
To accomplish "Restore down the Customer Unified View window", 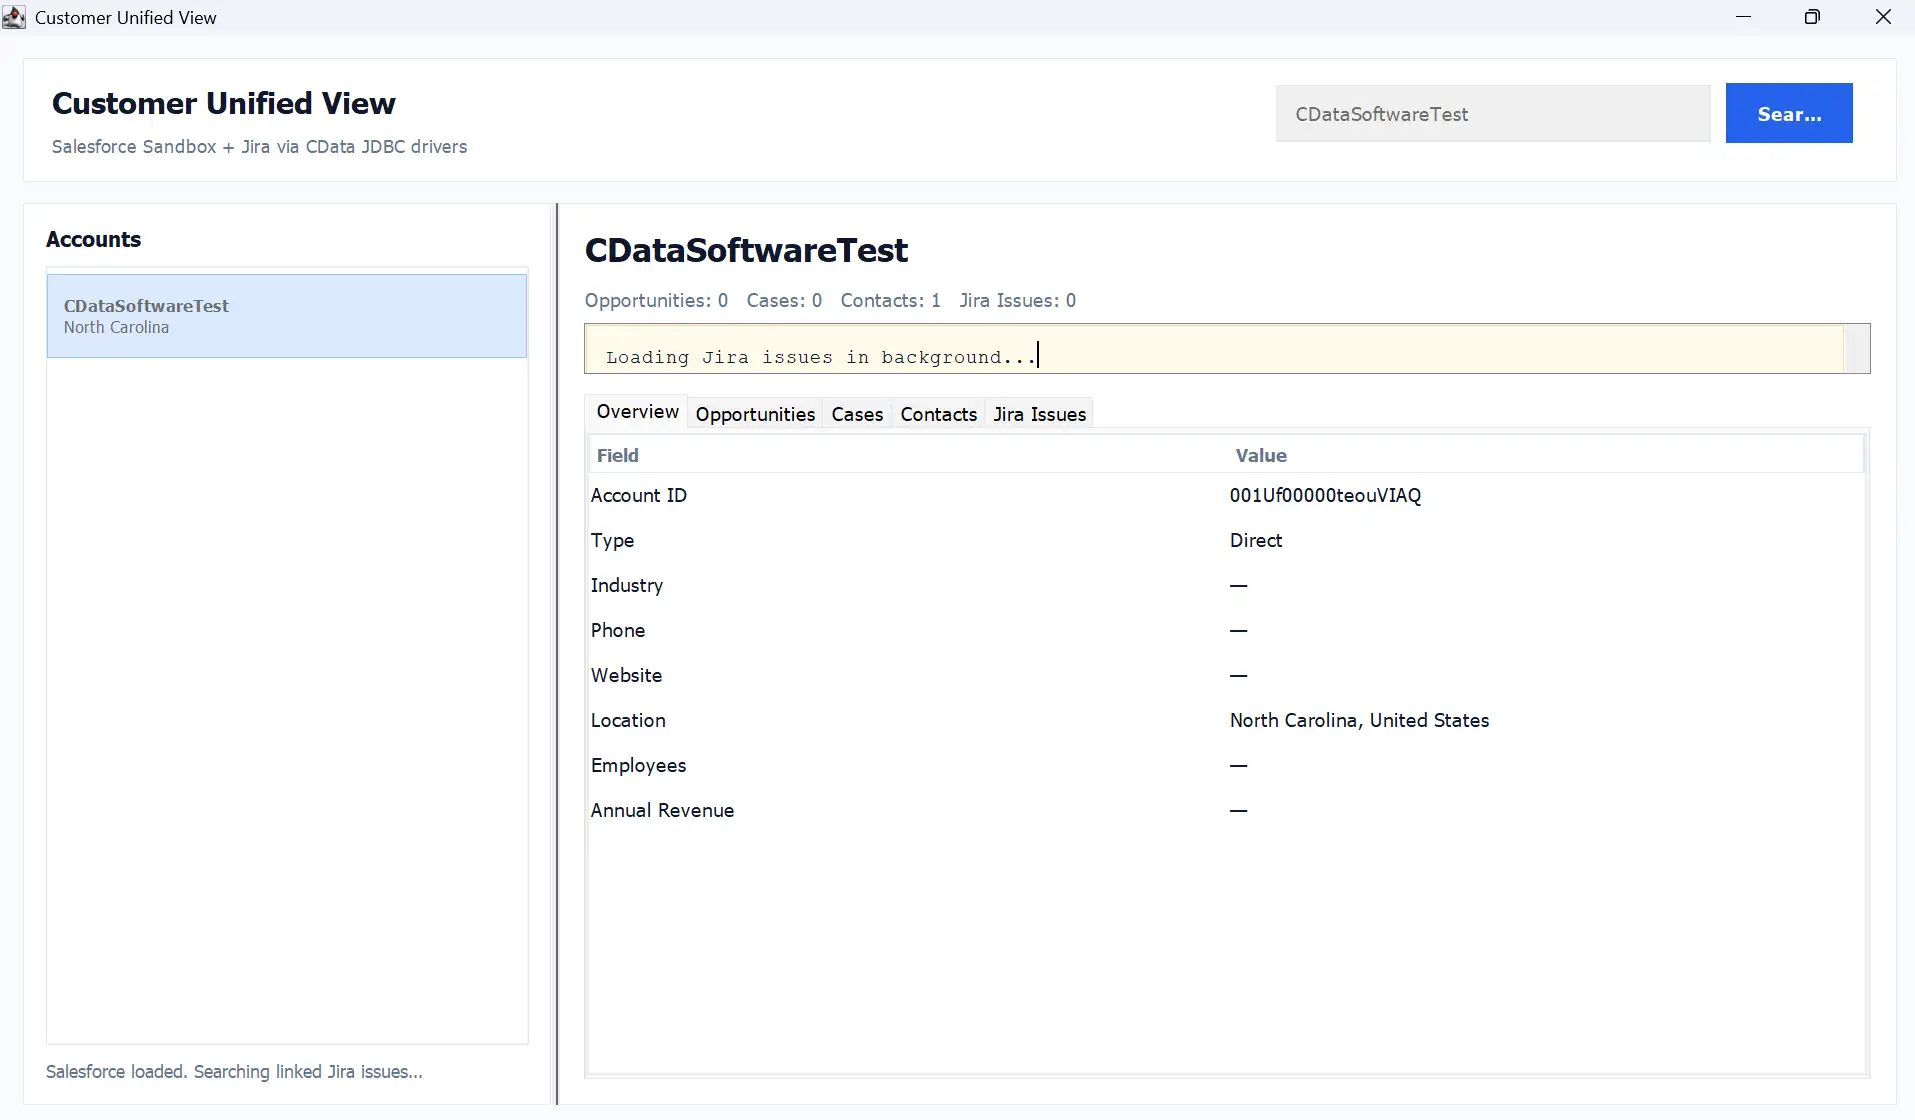I will tap(1812, 17).
